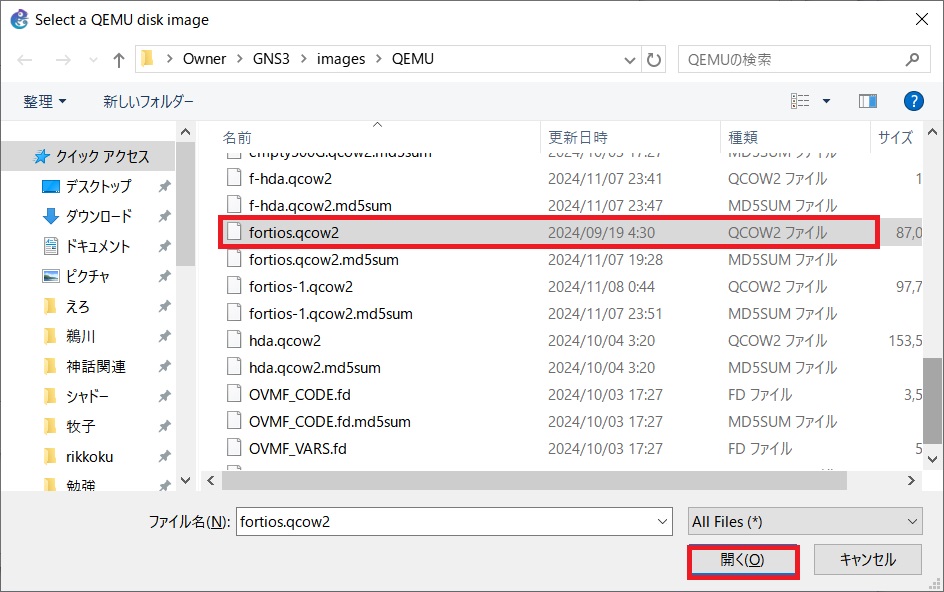Select file hda.qcow2
The width and height of the screenshot is (944, 592).
(284, 341)
